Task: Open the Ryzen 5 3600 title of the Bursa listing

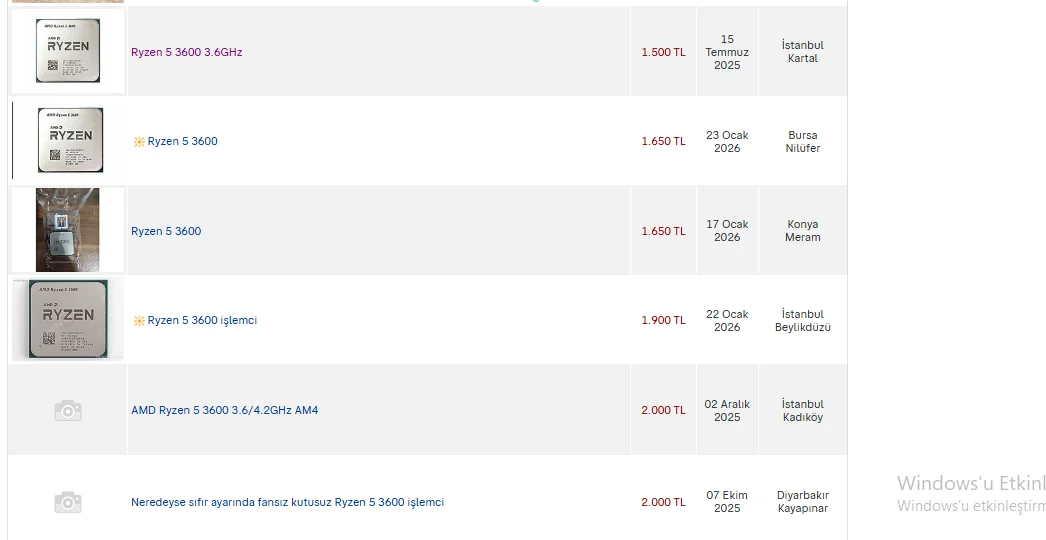Action: (x=183, y=142)
